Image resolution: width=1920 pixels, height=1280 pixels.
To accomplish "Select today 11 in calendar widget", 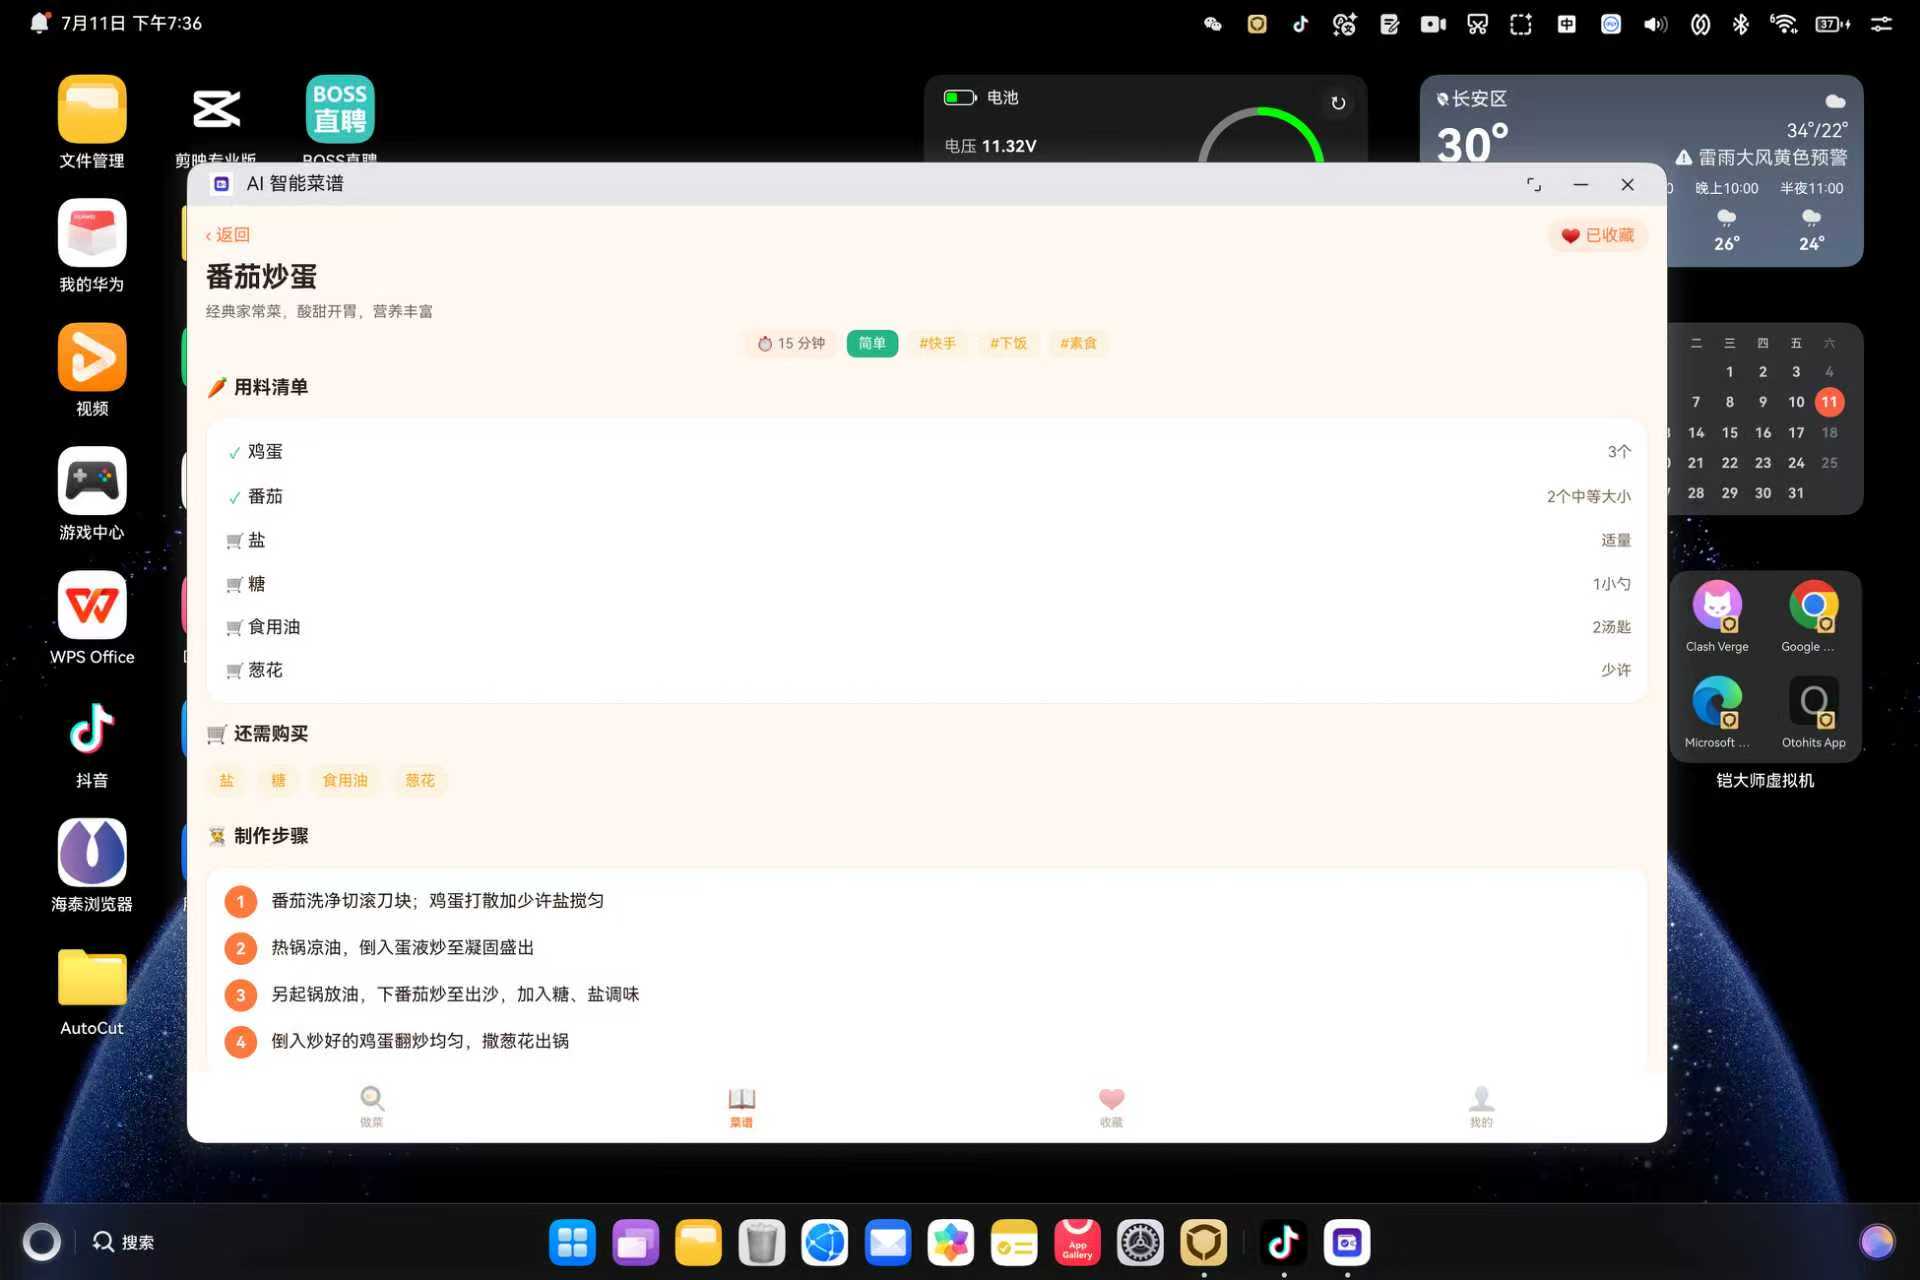I will pyautogui.click(x=1829, y=402).
